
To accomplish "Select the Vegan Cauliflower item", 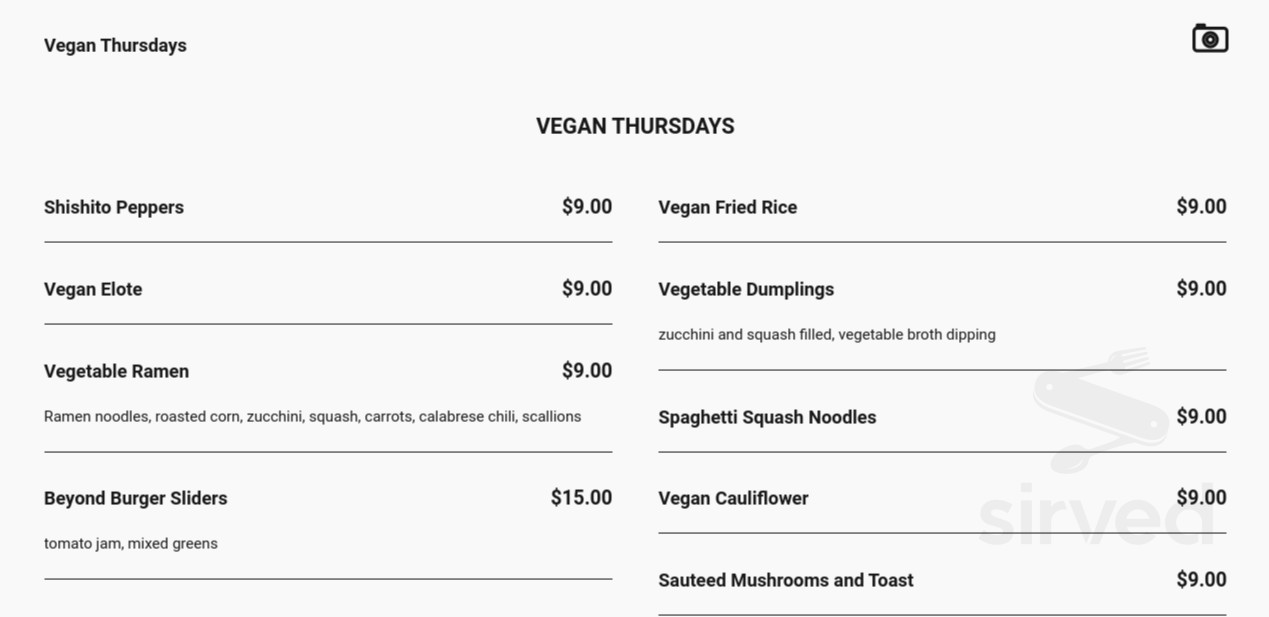I will 733,498.
